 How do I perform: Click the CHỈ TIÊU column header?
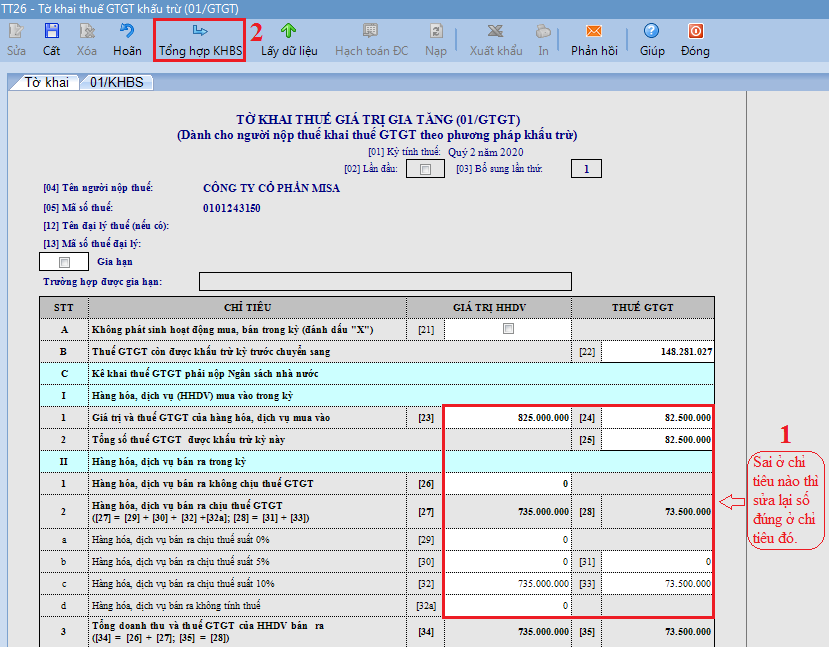pos(247,308)
